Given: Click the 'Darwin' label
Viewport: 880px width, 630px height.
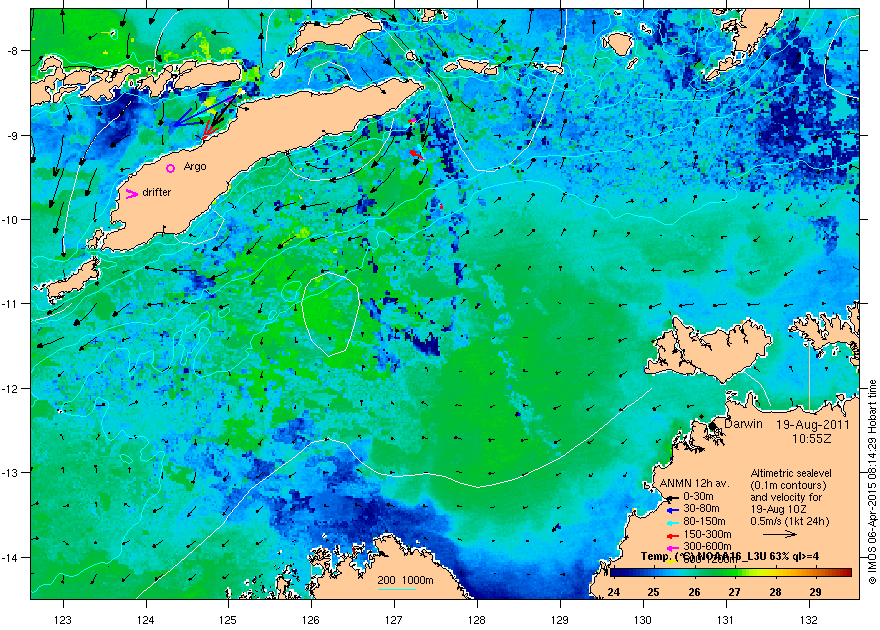Looking at the screenshot, I should click(743, 424).
